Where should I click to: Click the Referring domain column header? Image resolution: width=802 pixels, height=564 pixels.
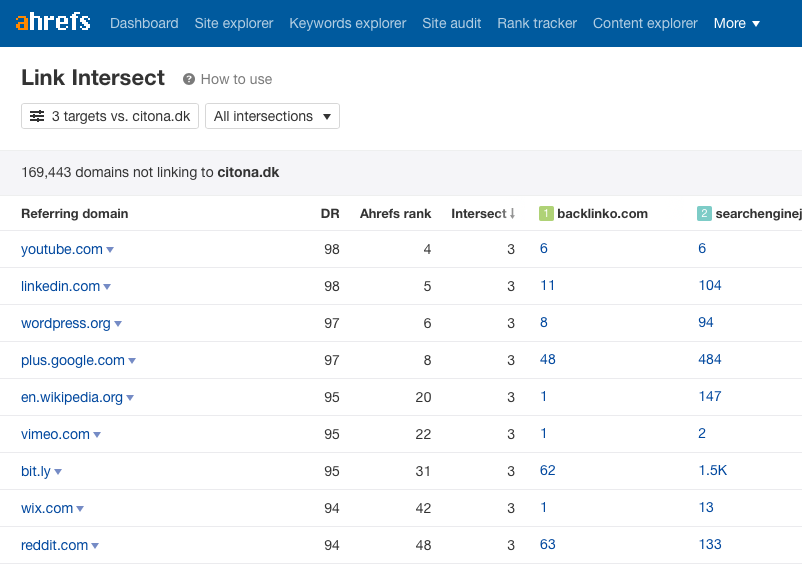tap(75, 214)
